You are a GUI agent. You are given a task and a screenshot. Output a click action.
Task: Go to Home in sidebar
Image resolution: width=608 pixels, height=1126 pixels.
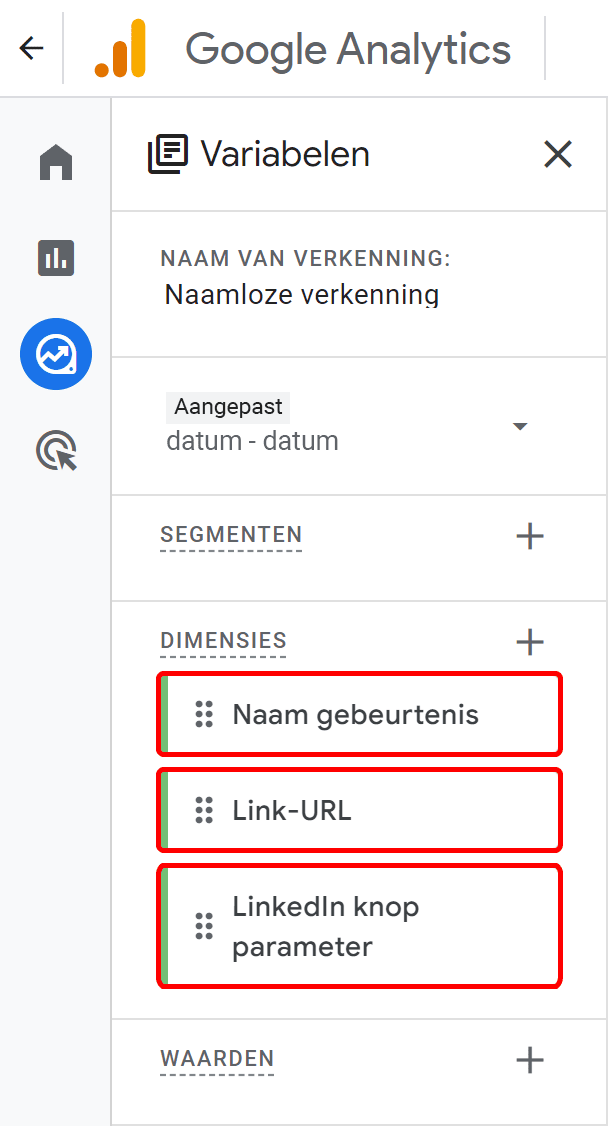coord(56,162)
